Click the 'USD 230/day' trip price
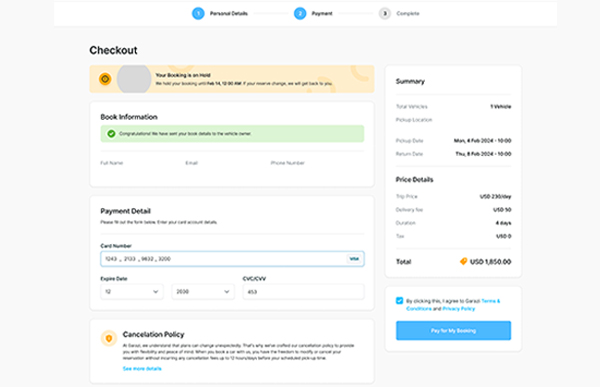Viewport: 600px width, 387px height. 495,196
